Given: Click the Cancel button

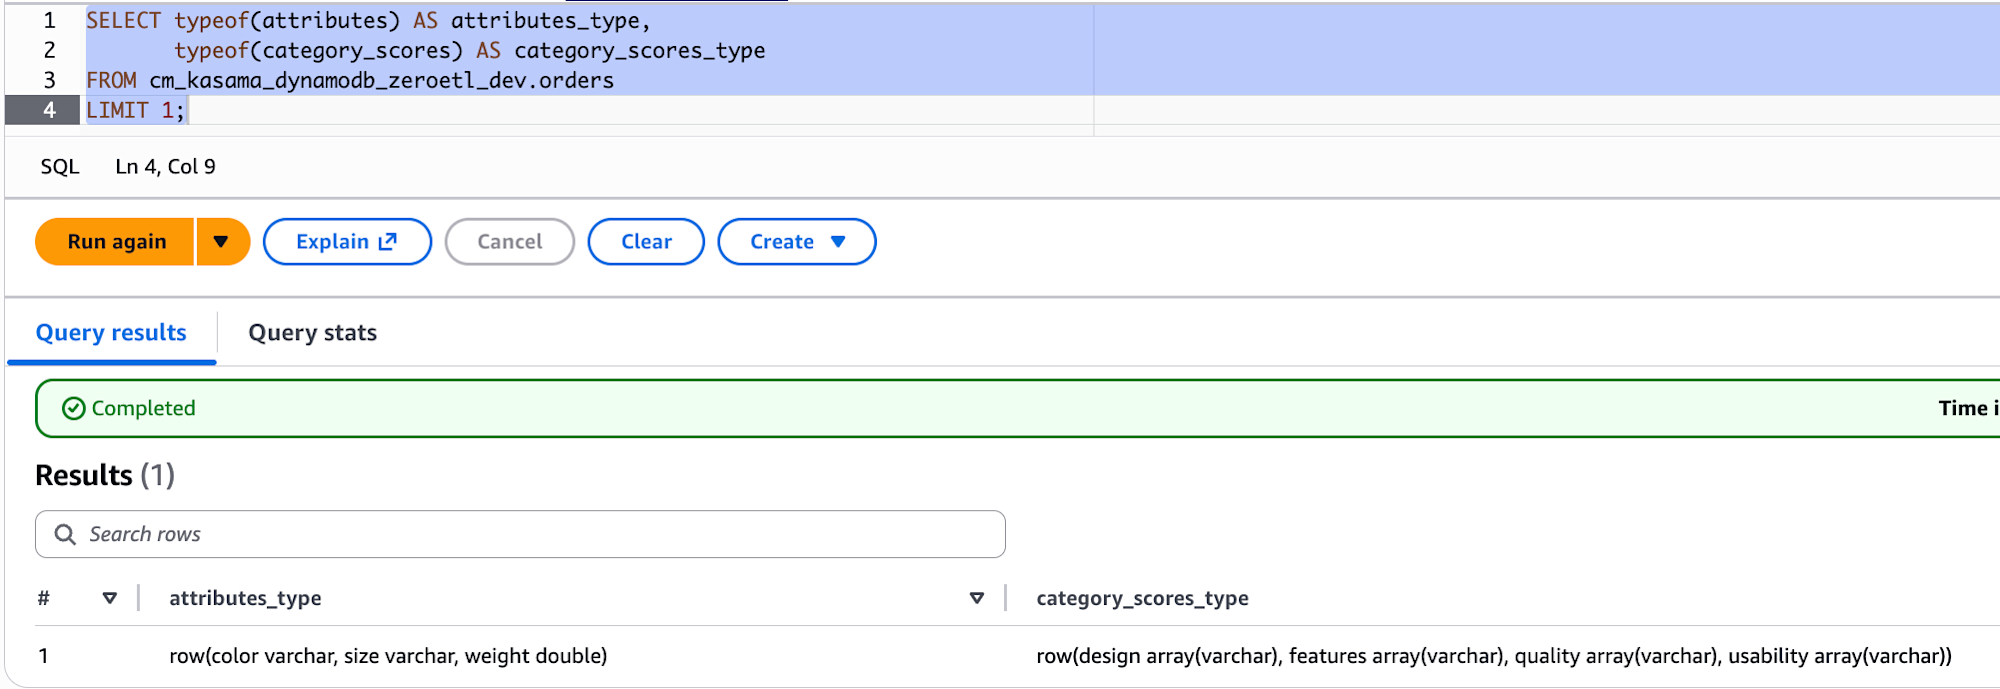Looking at the screenshot, I should [510, 242].
